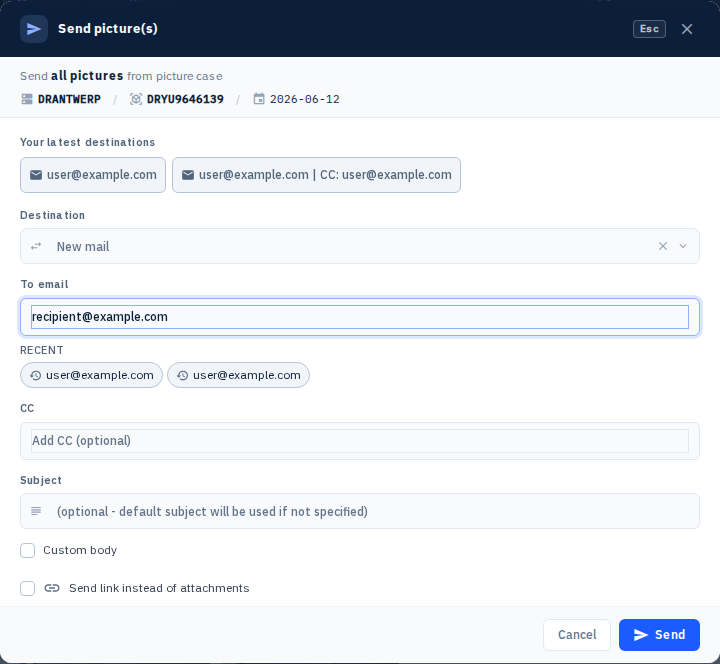
Task: Click 'Send all pictures from picture case' text
Action: pos(121,76)
